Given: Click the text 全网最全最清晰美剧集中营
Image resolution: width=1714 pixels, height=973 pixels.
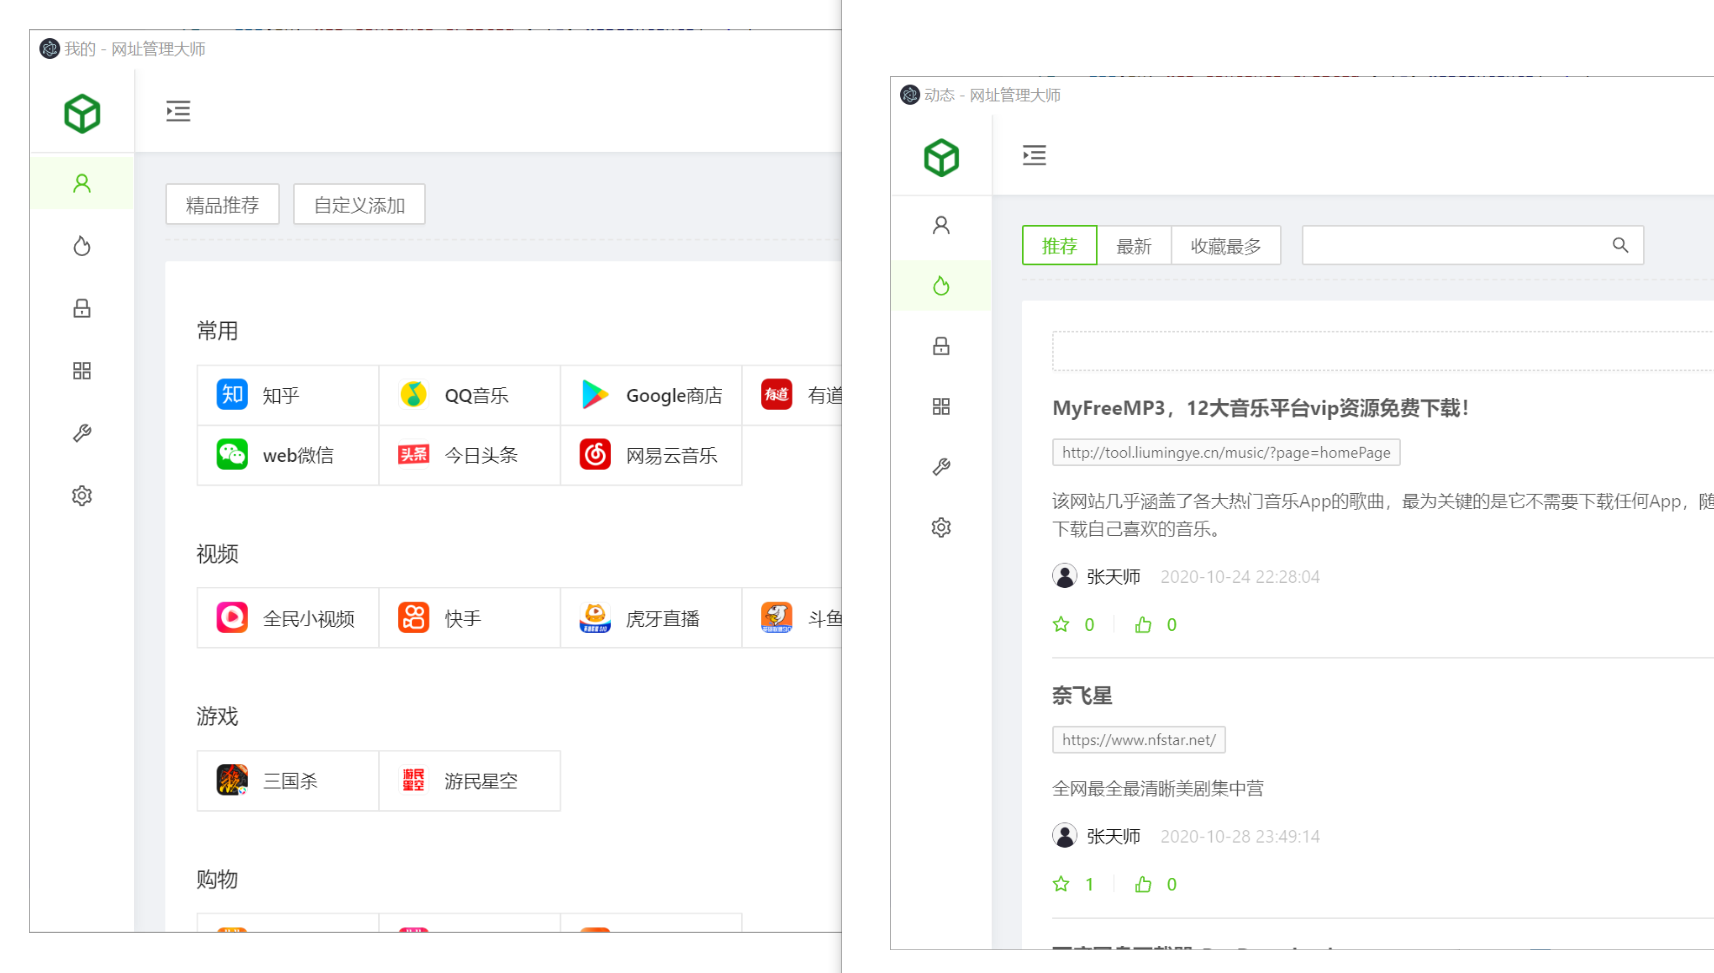Looking at the screenshot, I should point(1158,789).
